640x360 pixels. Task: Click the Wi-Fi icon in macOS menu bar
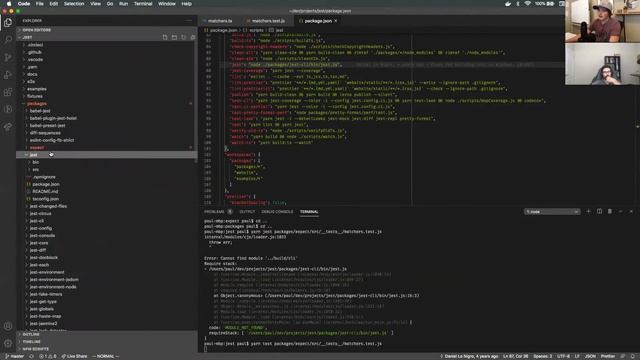coord(528,4)
